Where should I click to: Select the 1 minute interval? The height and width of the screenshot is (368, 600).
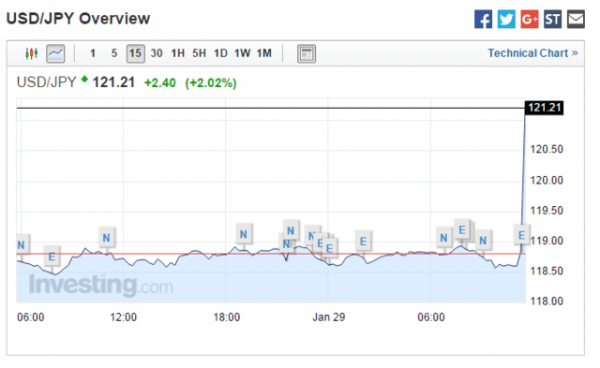[93, 53]
